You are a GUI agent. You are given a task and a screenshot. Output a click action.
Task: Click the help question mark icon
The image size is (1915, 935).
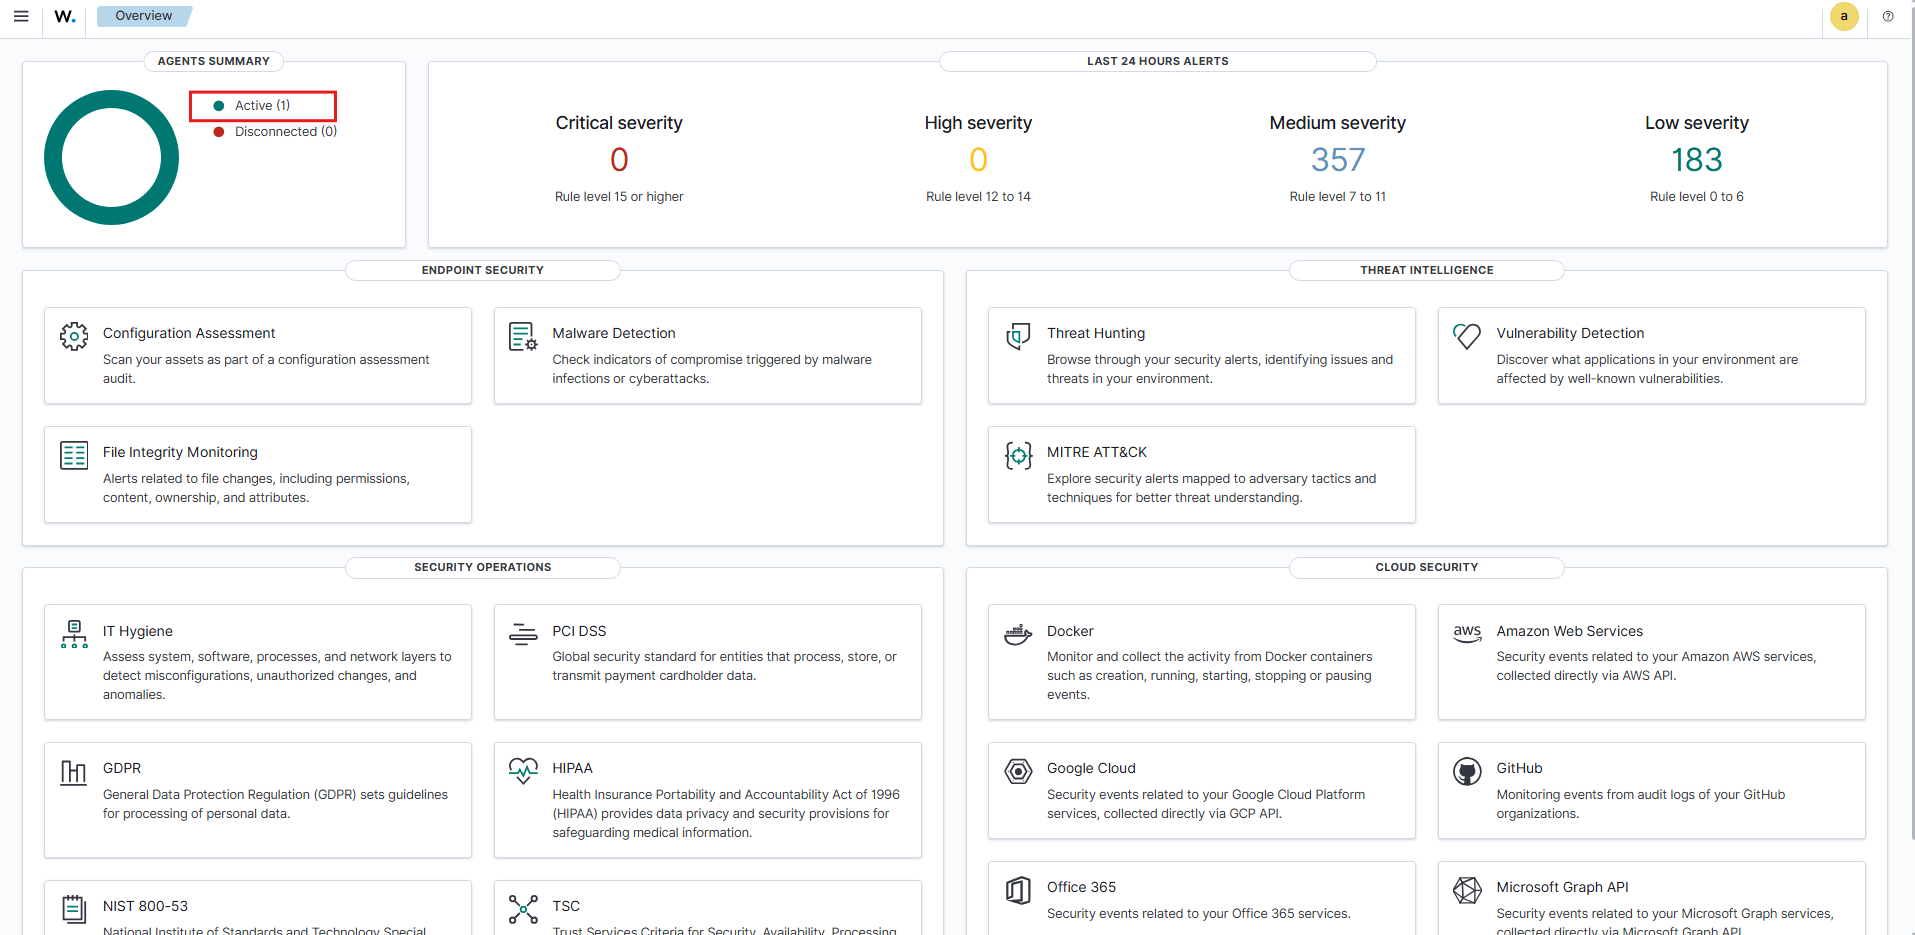(1888, 16)
